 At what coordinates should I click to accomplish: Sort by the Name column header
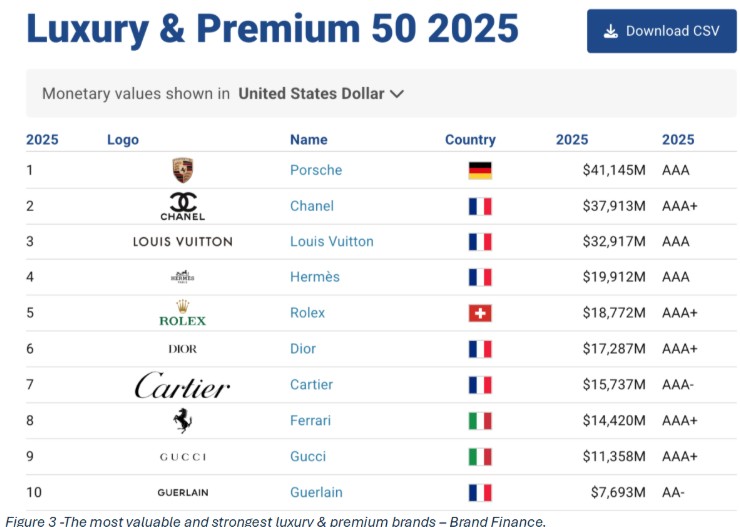tap(309, 140)
